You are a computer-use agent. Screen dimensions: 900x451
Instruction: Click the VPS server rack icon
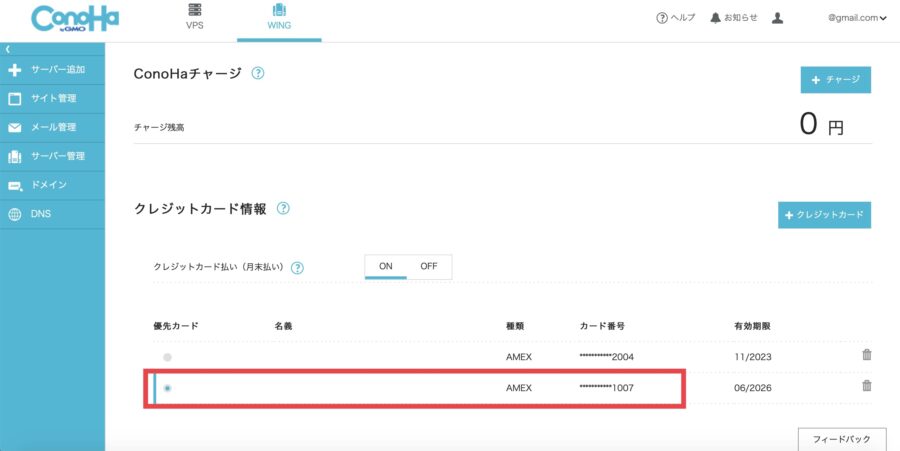[195, 10]
